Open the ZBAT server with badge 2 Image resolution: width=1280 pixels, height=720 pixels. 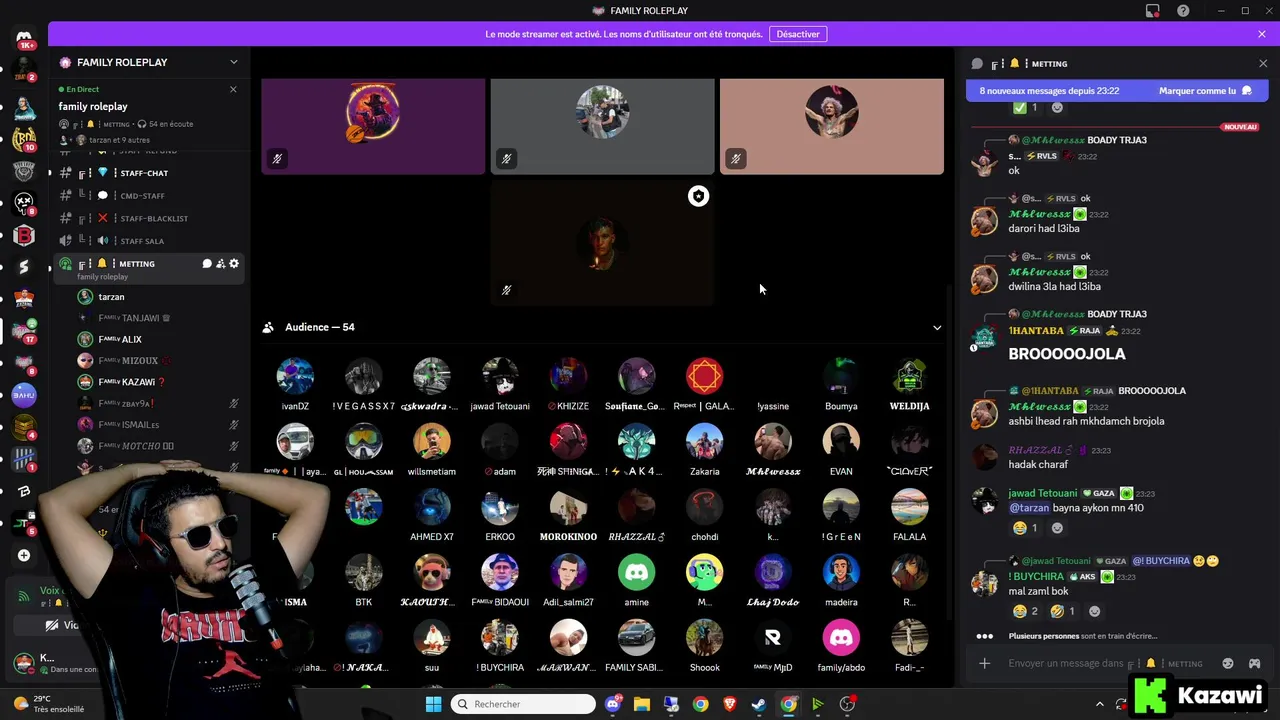24,71
